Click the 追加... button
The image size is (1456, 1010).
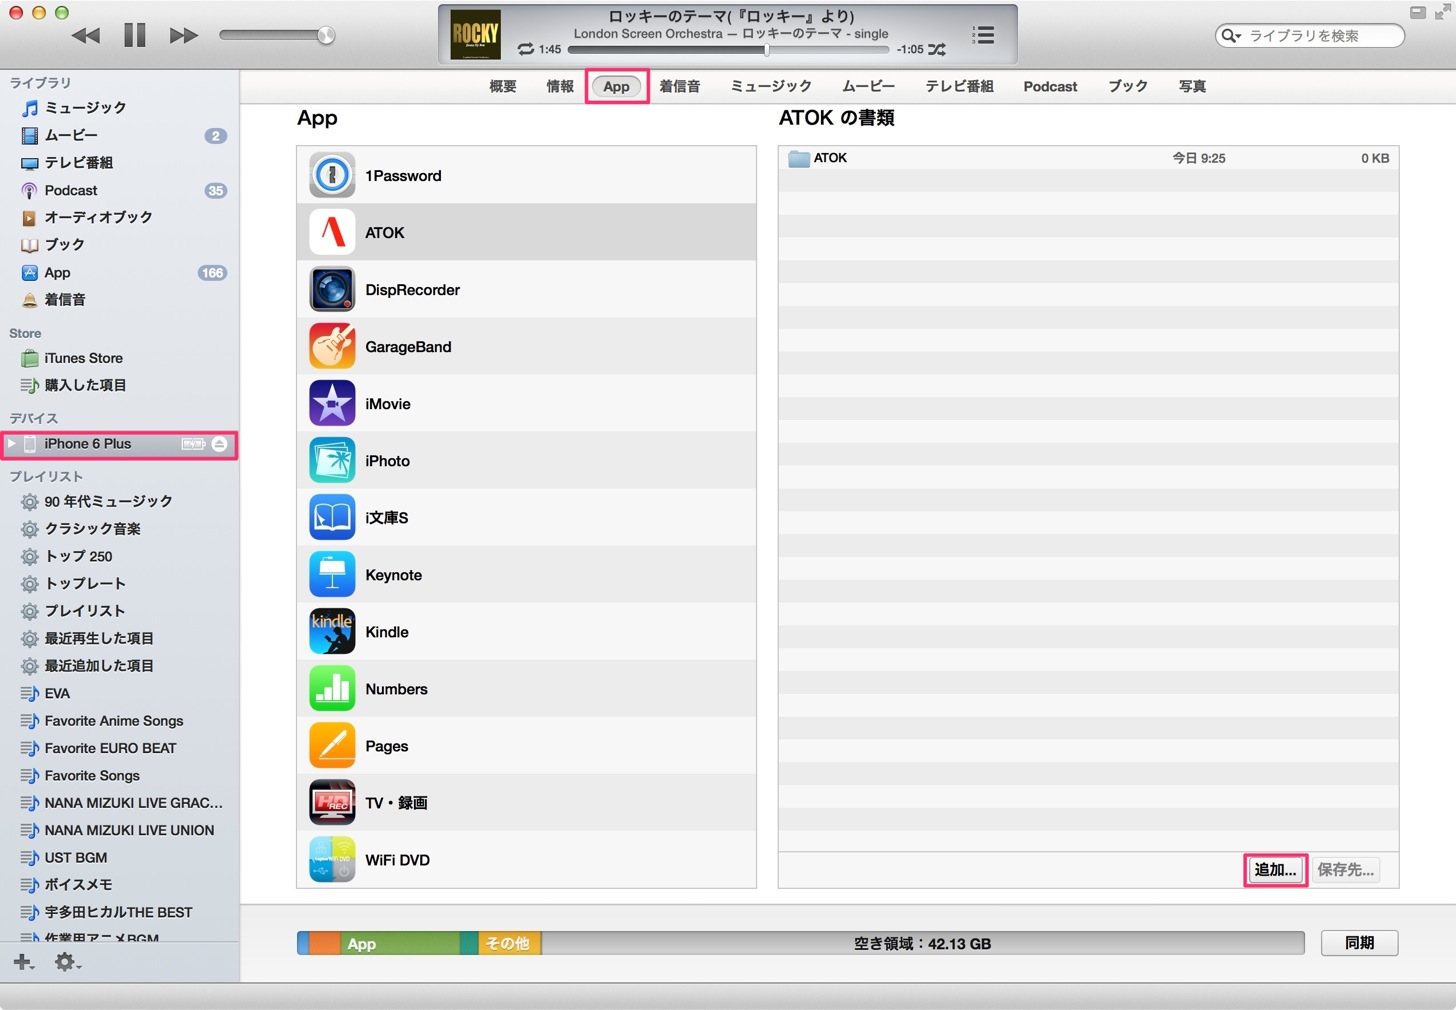pyautogui.click(x=1275, y=870)
